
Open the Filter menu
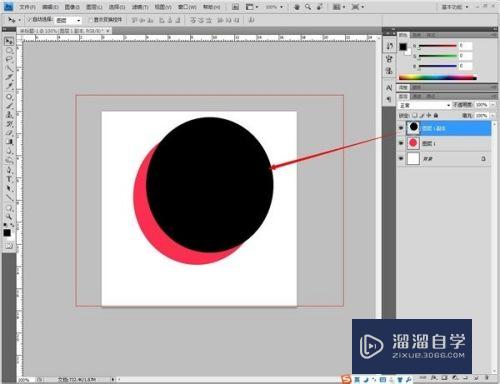click(x=140, y=7)
